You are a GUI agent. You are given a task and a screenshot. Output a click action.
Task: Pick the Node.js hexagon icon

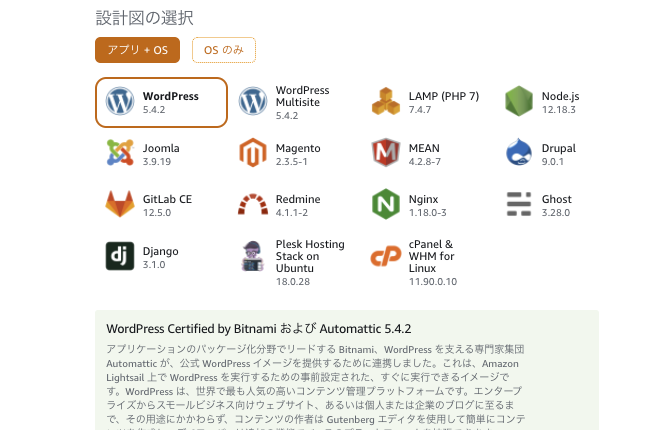519,102
